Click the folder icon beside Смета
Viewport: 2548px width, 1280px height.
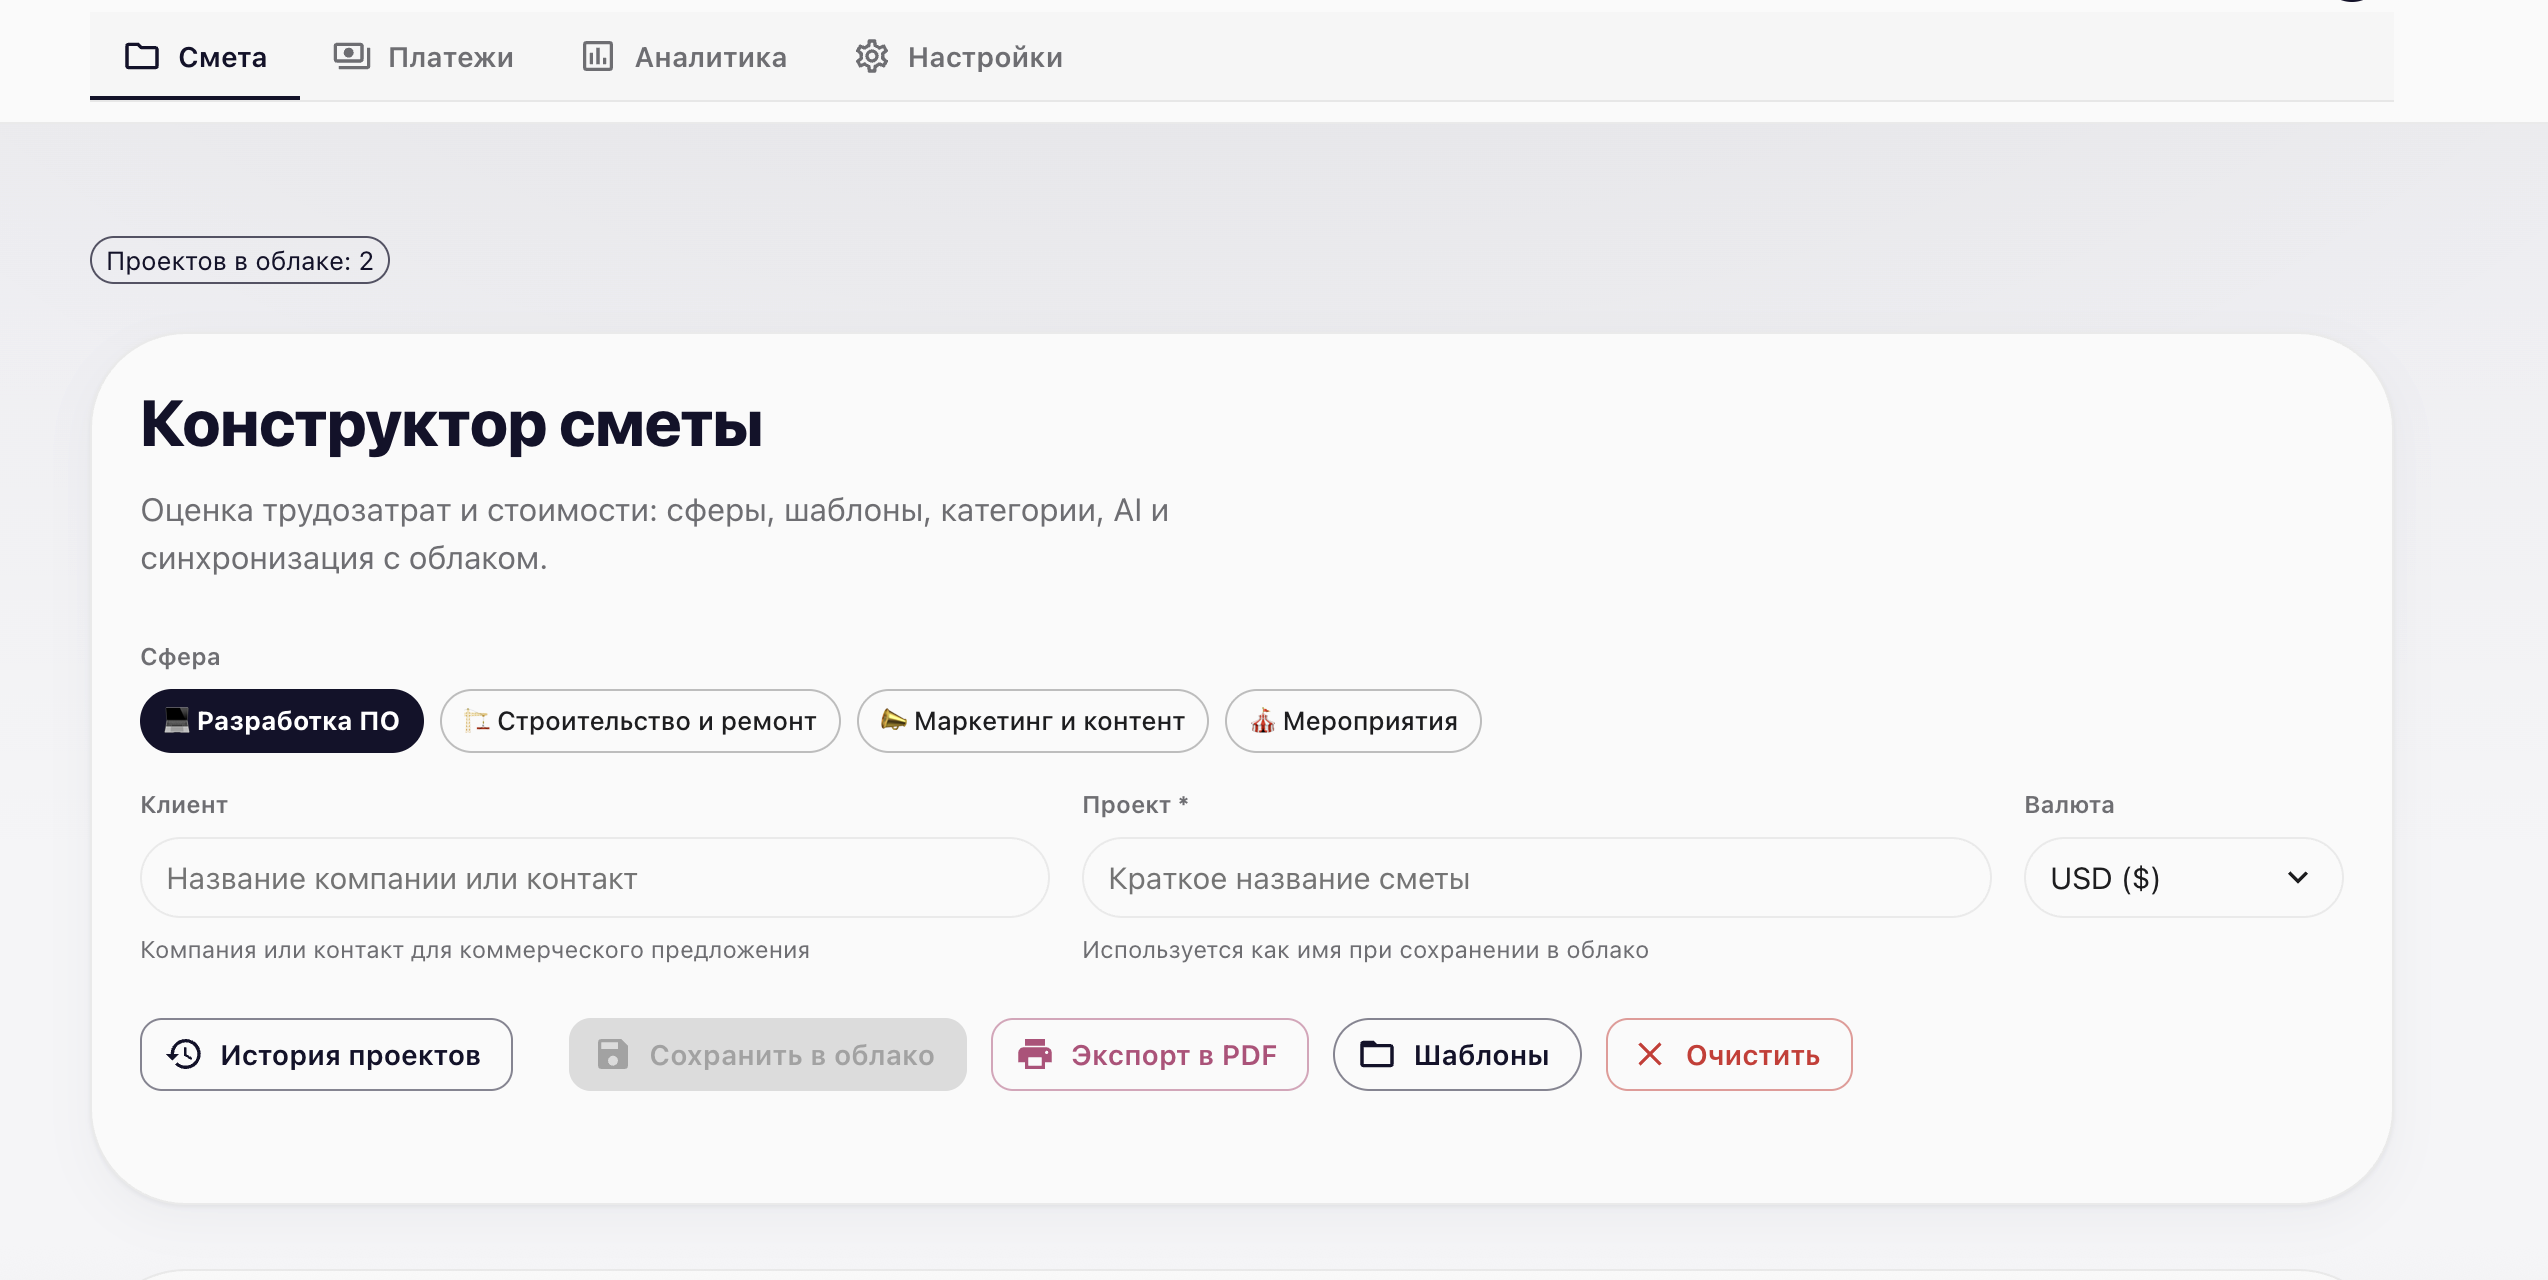[142, 56]
